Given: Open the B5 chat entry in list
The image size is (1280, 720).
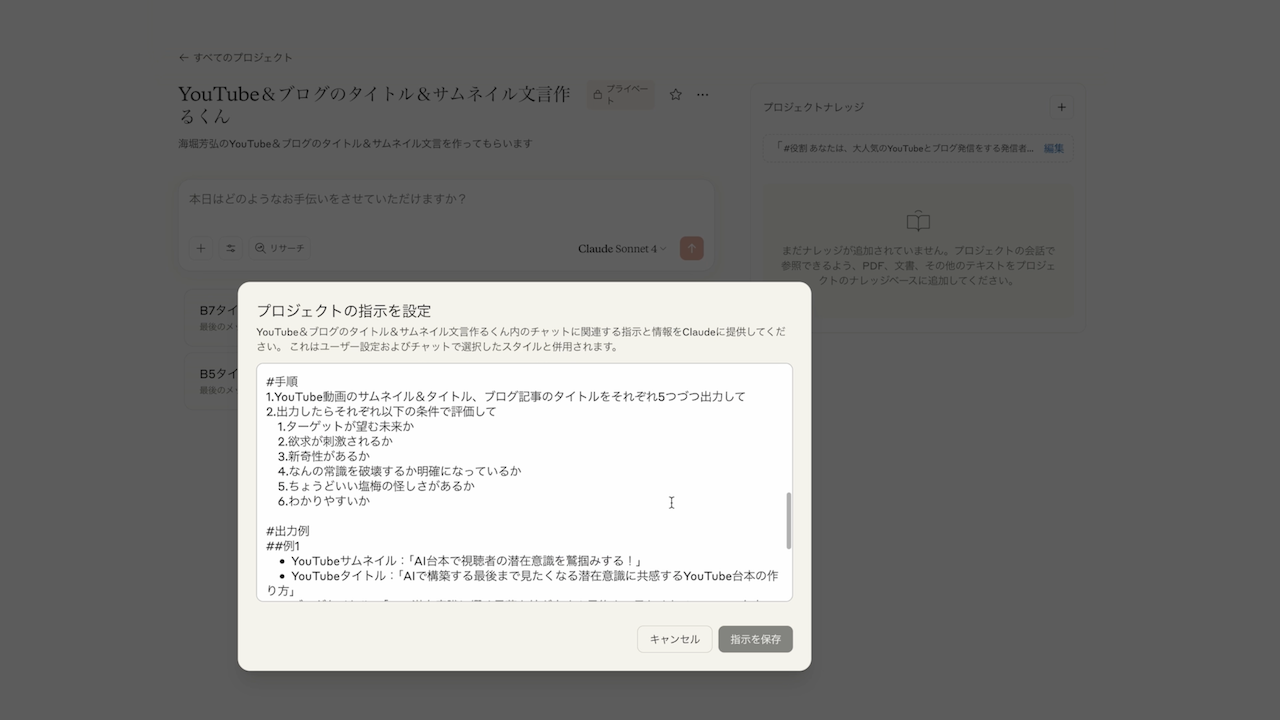Looking at the screenshot, I should 215,380.
